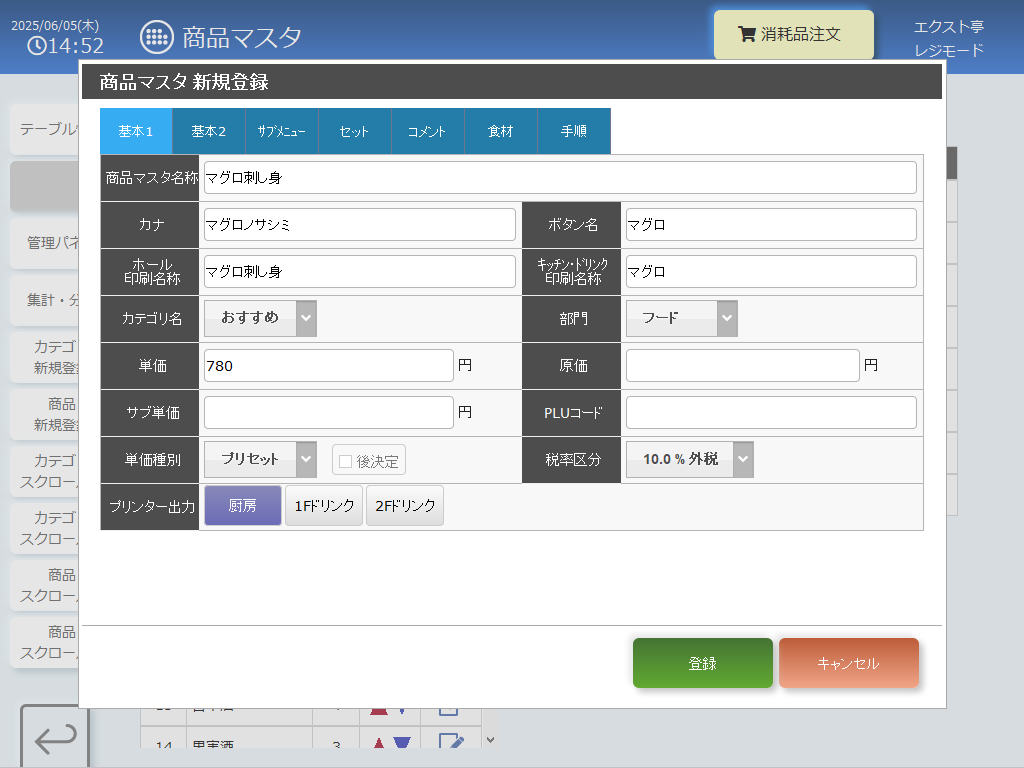Switch to the 基本2 tab

[208, 131]
